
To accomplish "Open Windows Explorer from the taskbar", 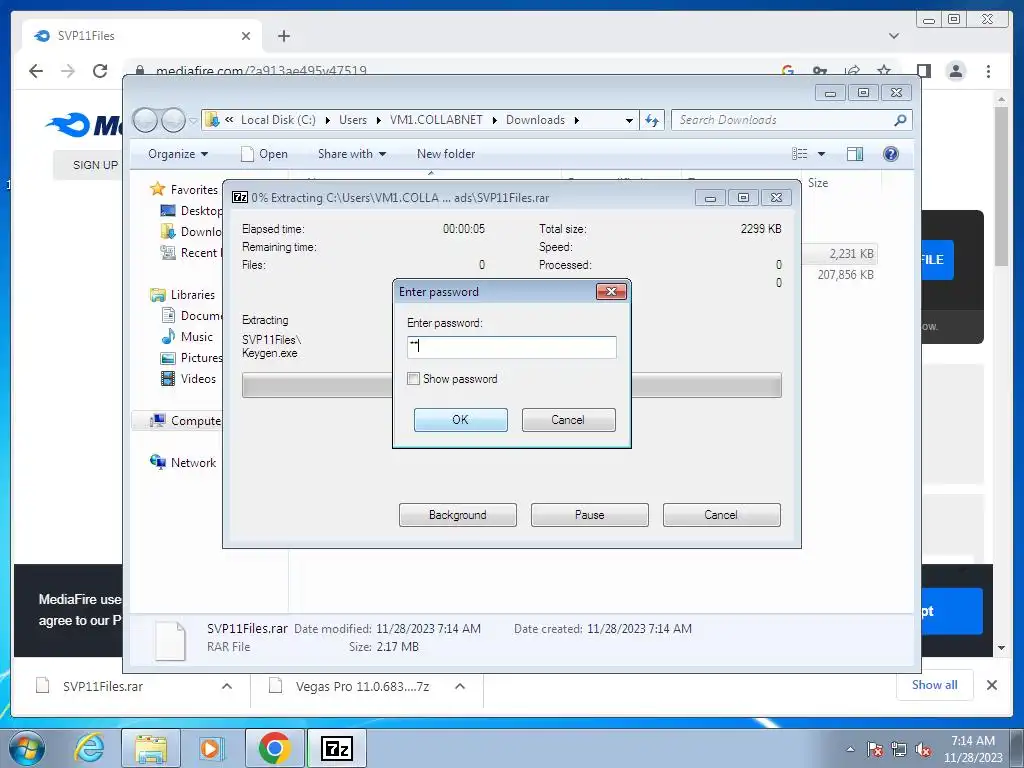I will 151,748.
